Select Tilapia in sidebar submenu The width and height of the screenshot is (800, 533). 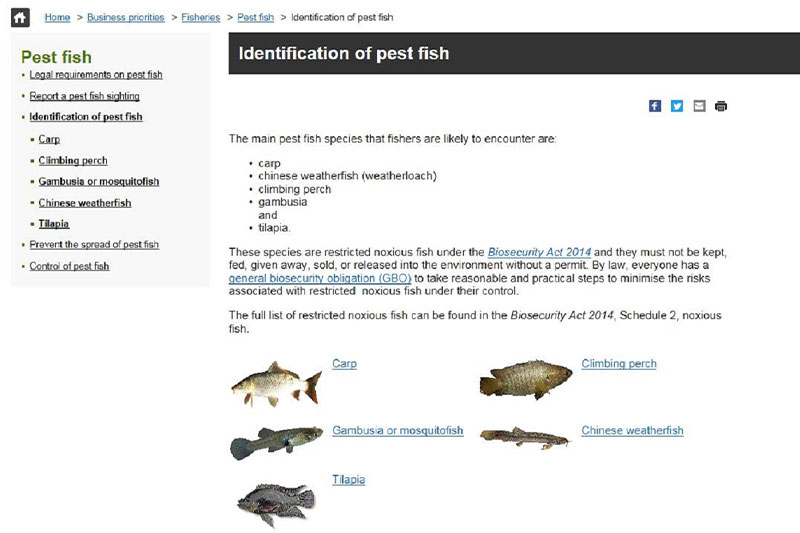[x=53, y=224]
